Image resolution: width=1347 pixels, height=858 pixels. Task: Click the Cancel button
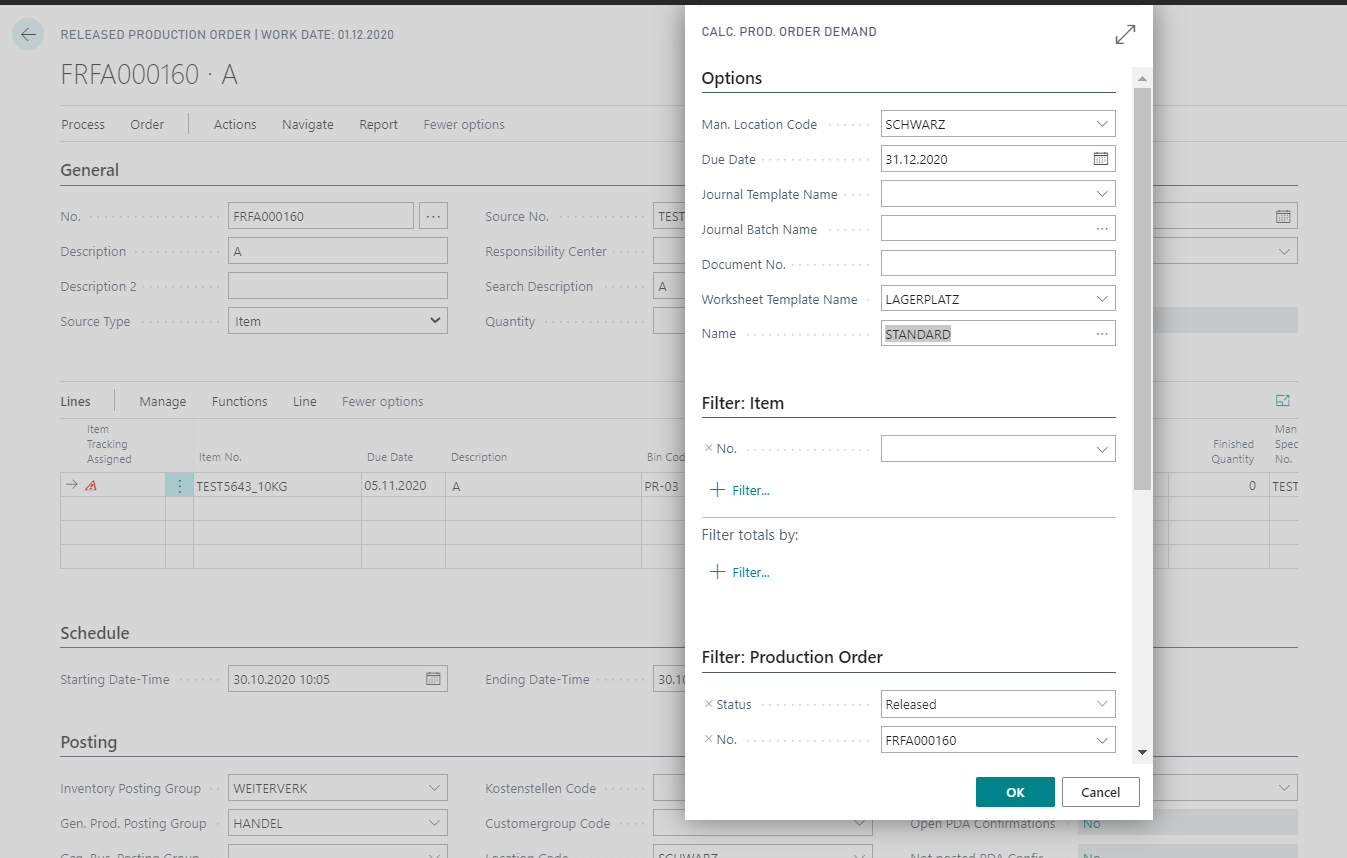[x=1101, y=792]
